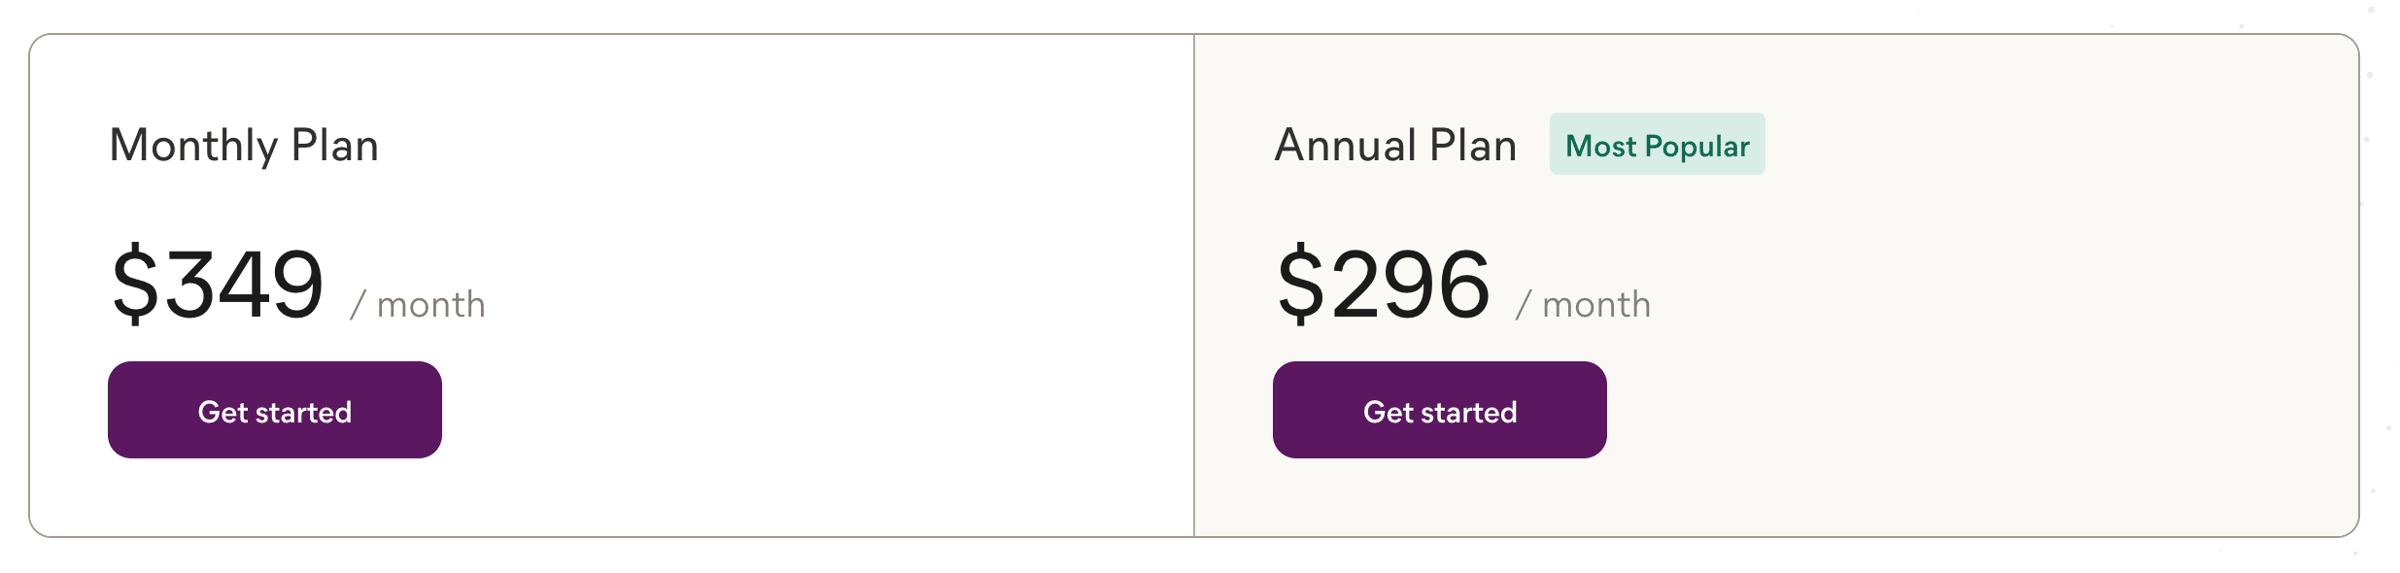Click the Most Popular badge
Viewport: 2400px width, 573px height.
click(x=1657, y=145)
